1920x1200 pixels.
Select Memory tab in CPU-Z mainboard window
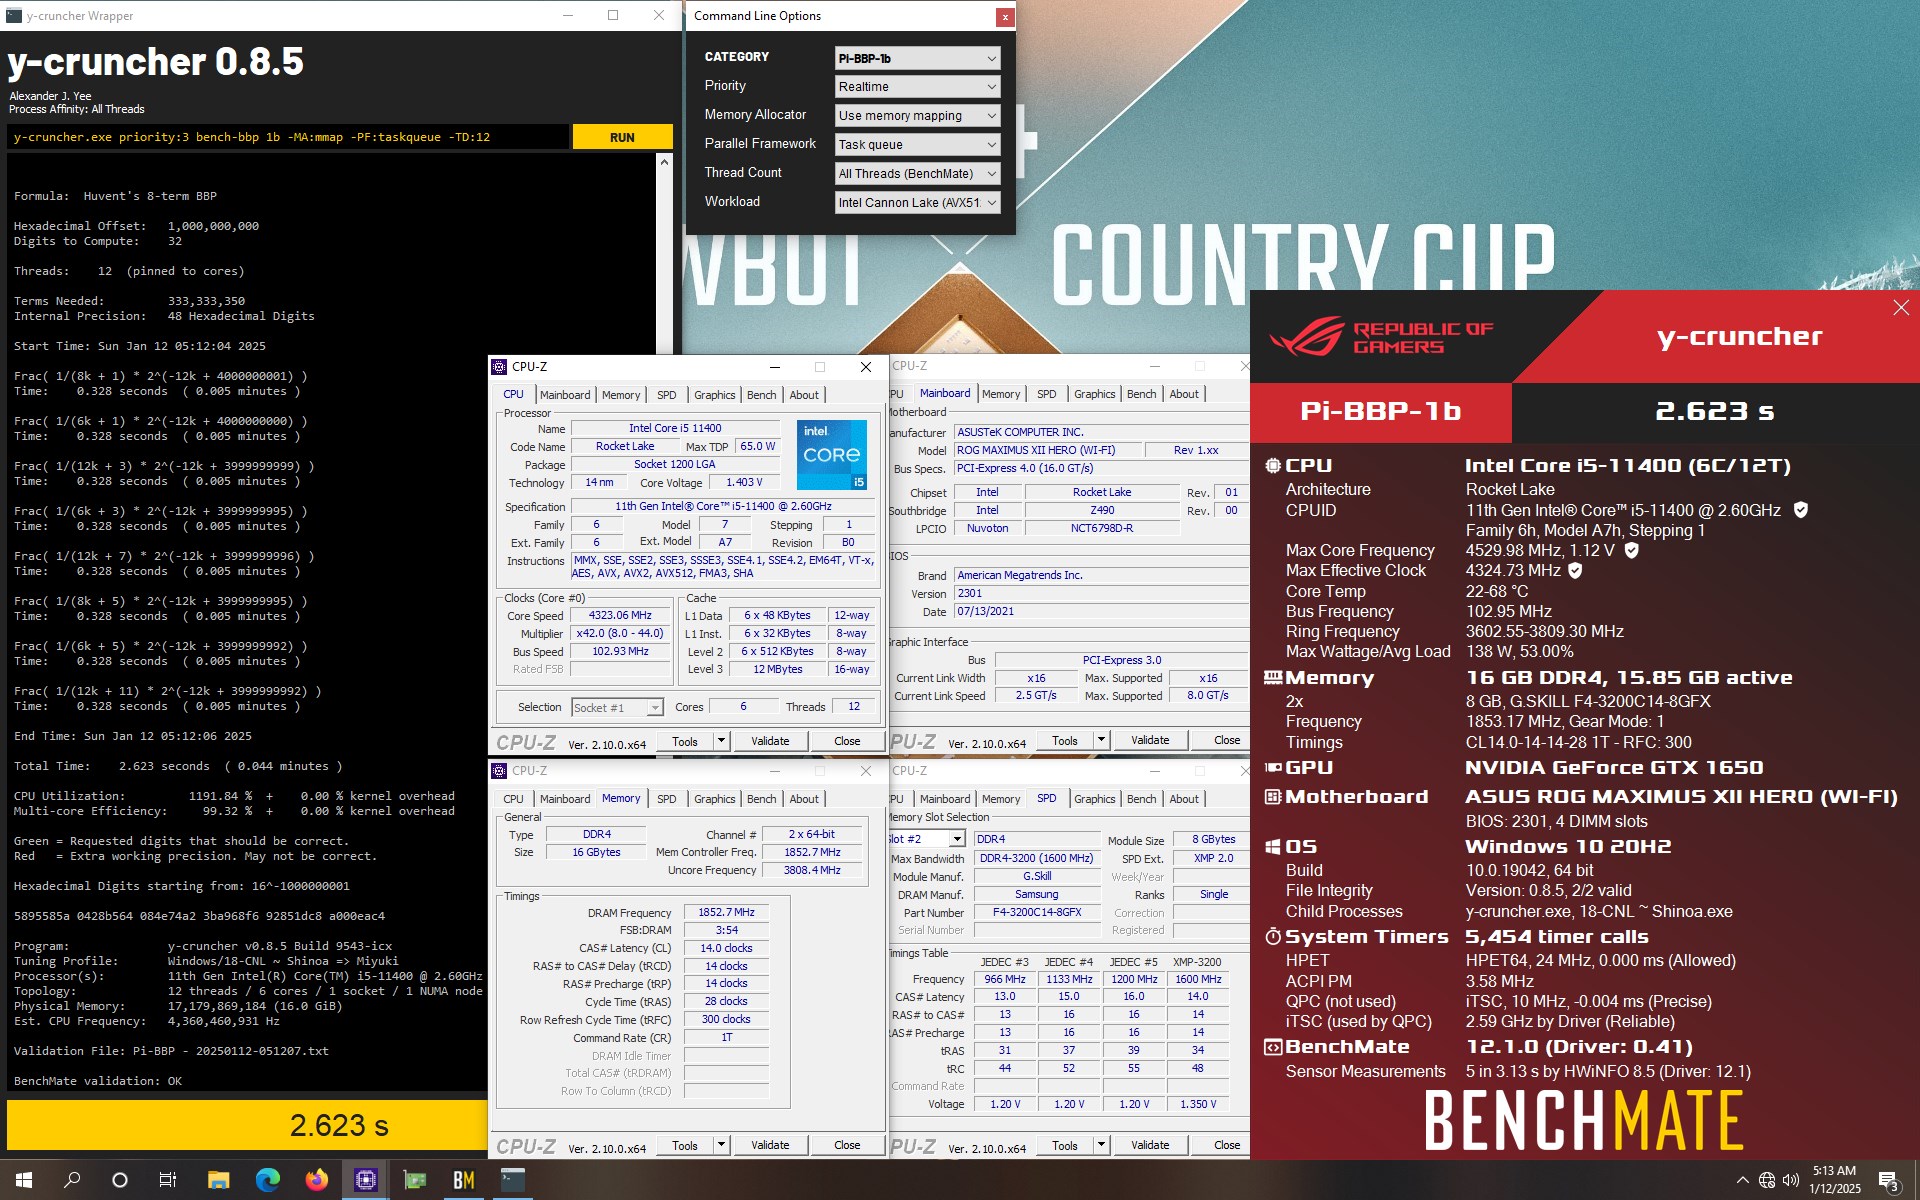coord(1001,394)
